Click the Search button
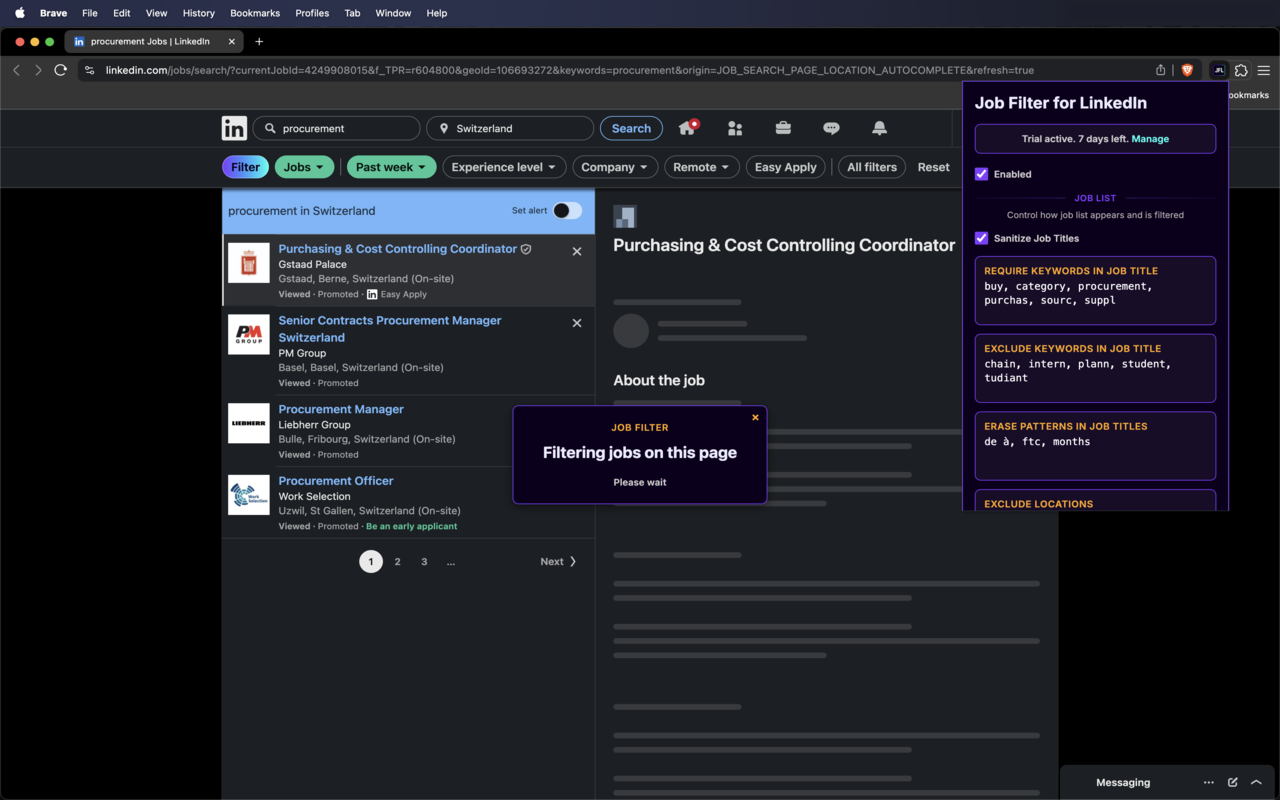Viewport: 1280px width, 800px height. coord(631,128)
